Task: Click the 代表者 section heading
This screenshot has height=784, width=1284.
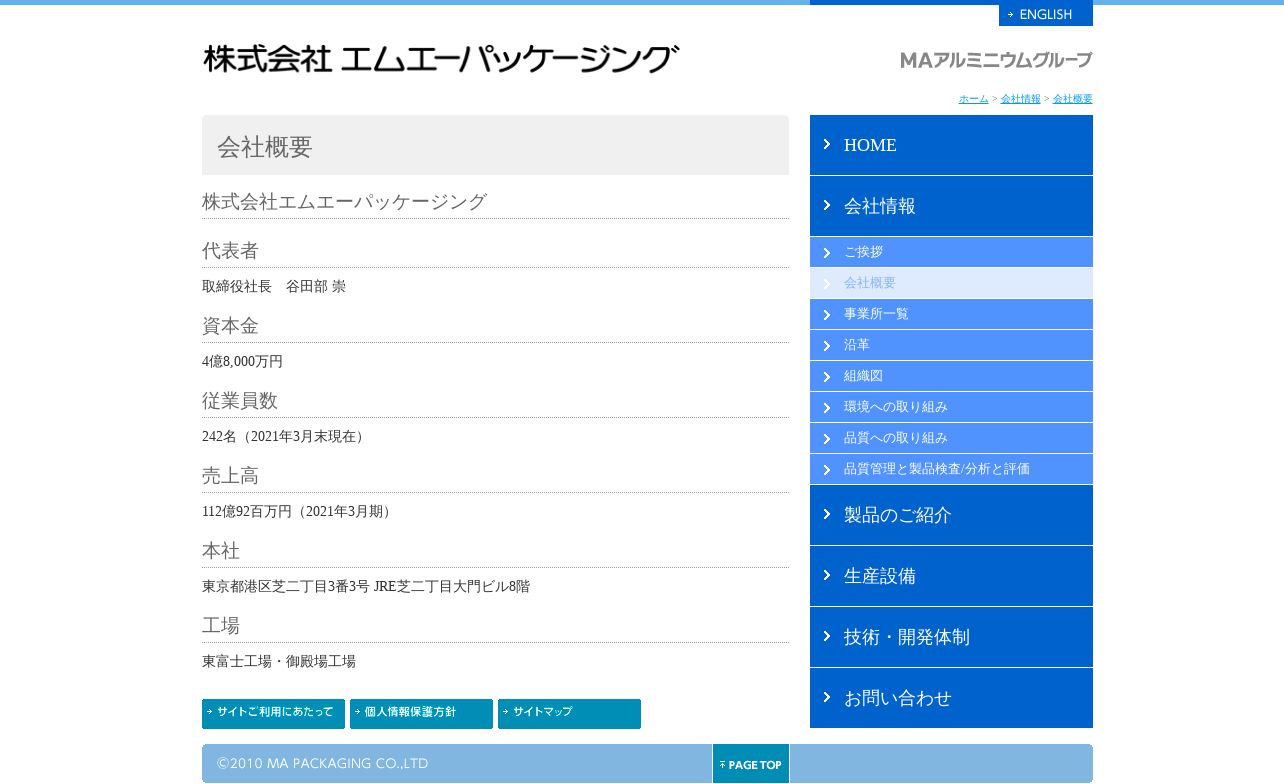Action: click(x=230, y=251)
